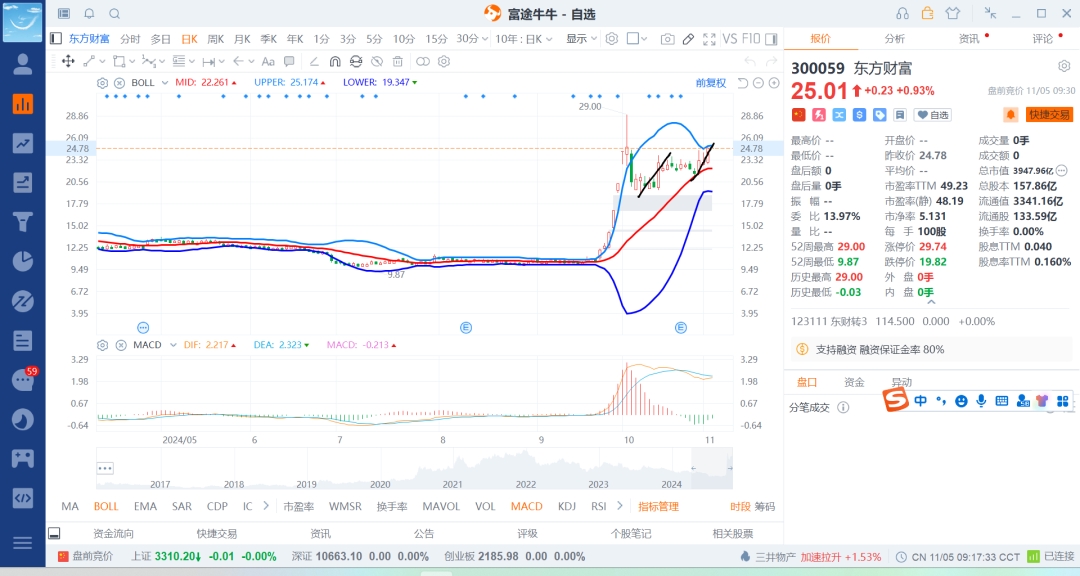Open the 资金 tab under quote panel
The image size is (1080, 576).
click(854, 382)
